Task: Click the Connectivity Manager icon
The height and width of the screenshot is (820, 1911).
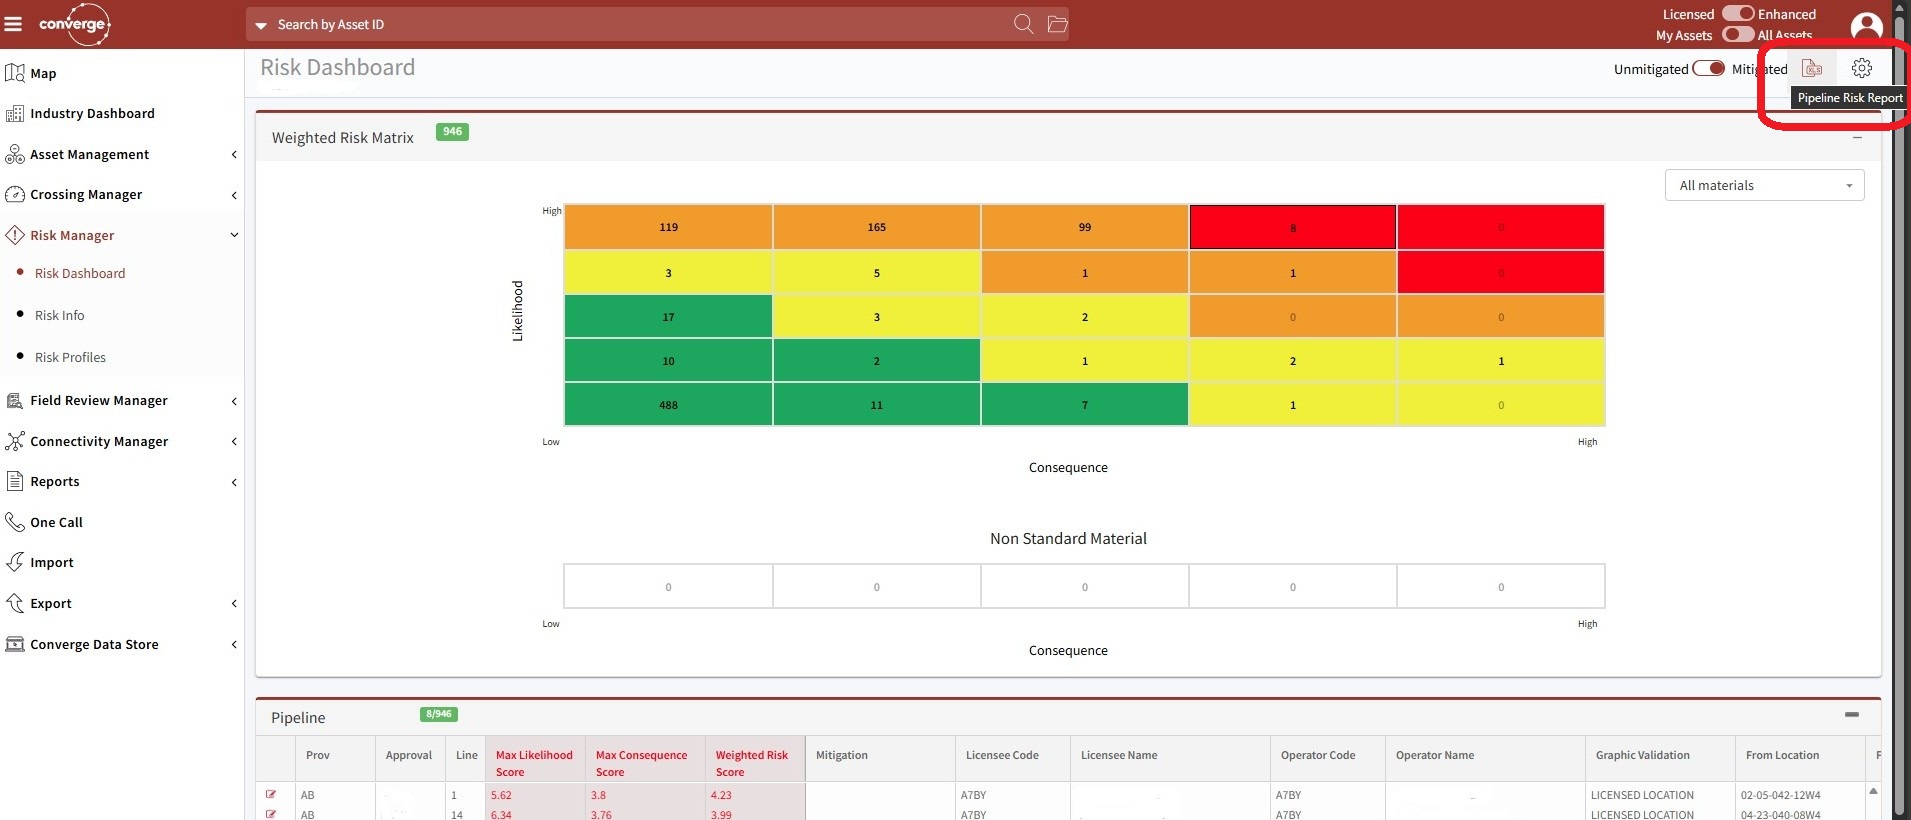Action: click(15, 441)
